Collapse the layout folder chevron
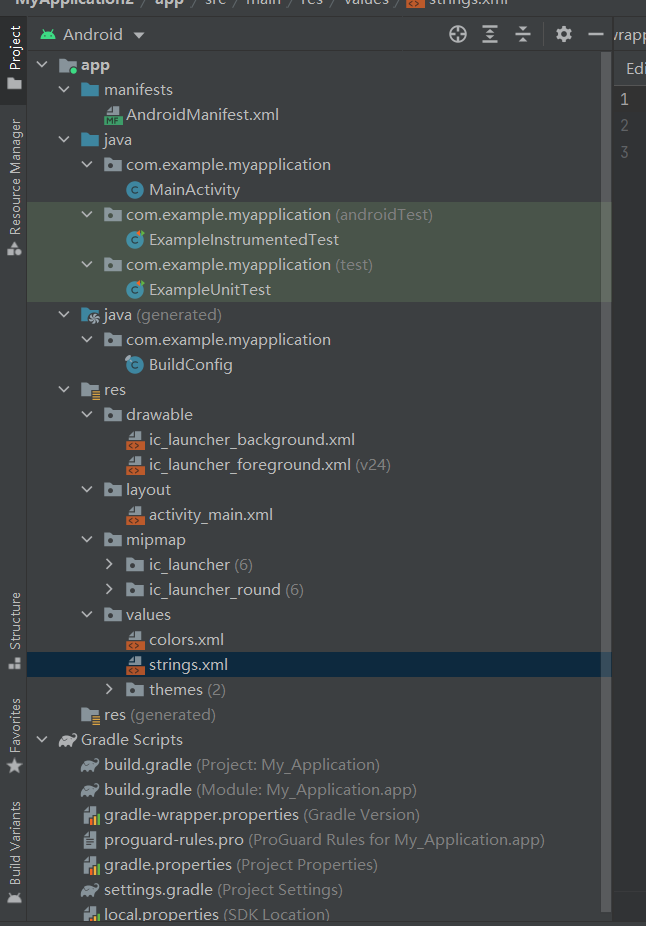 87,490
